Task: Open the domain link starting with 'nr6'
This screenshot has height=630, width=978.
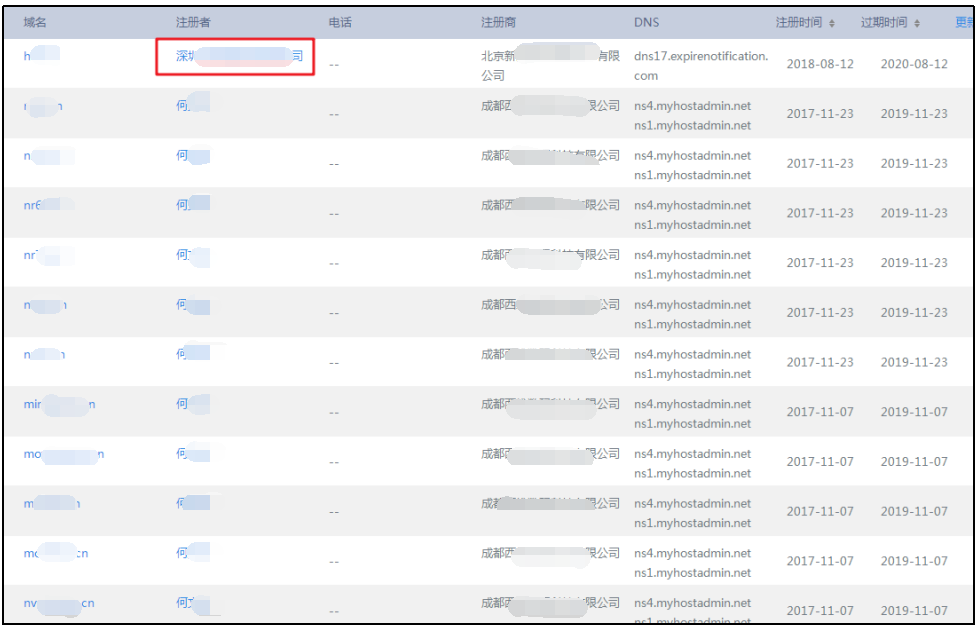Action: pos(49,205)
